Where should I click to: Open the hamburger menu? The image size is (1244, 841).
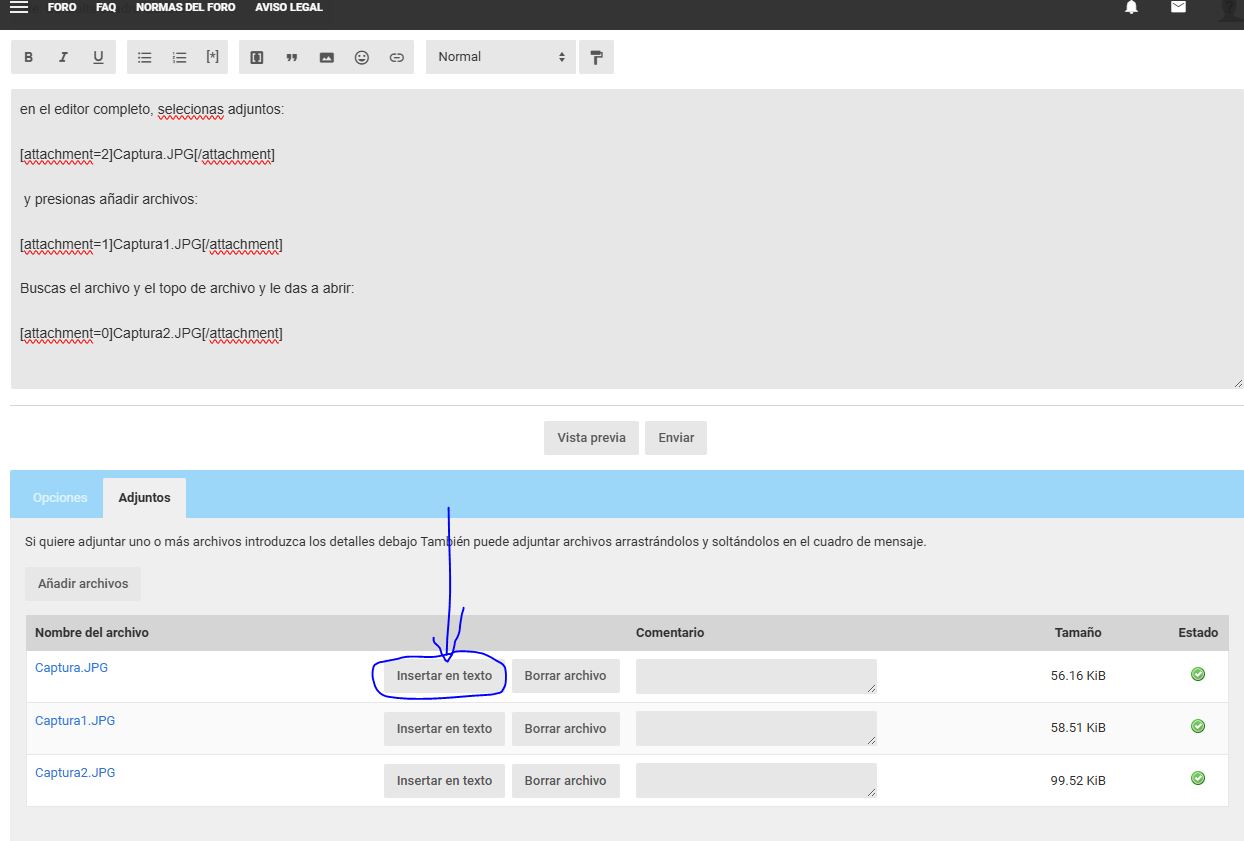coord(19,7)
